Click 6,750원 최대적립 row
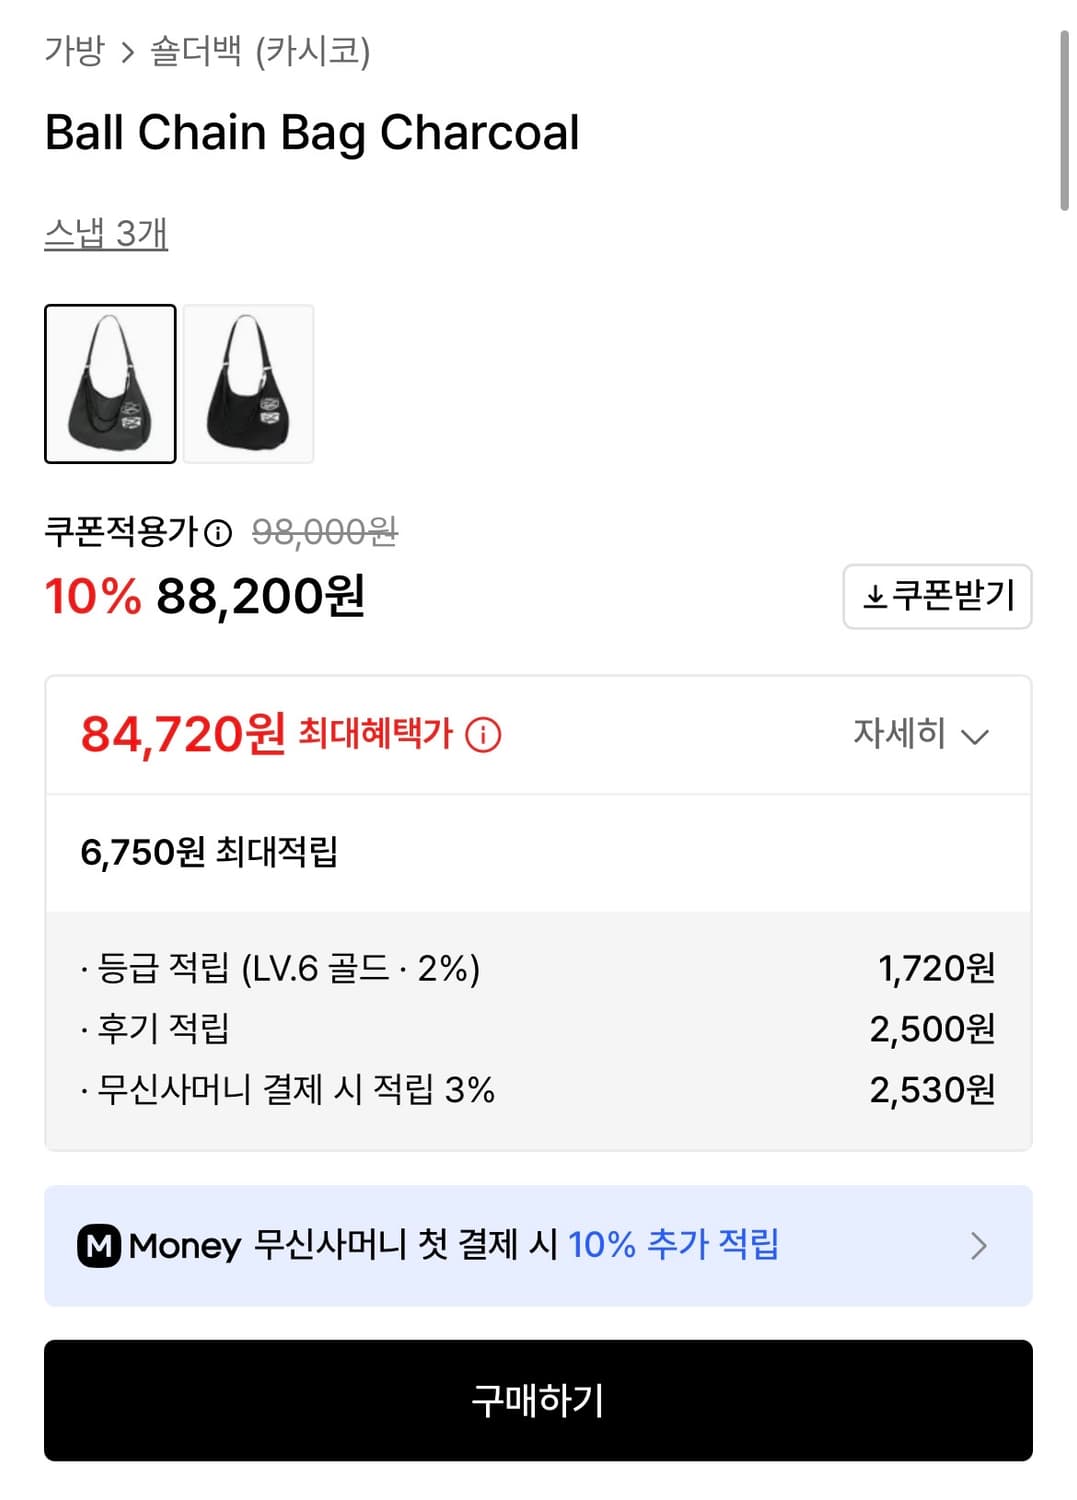 click(x=209, y=853)
